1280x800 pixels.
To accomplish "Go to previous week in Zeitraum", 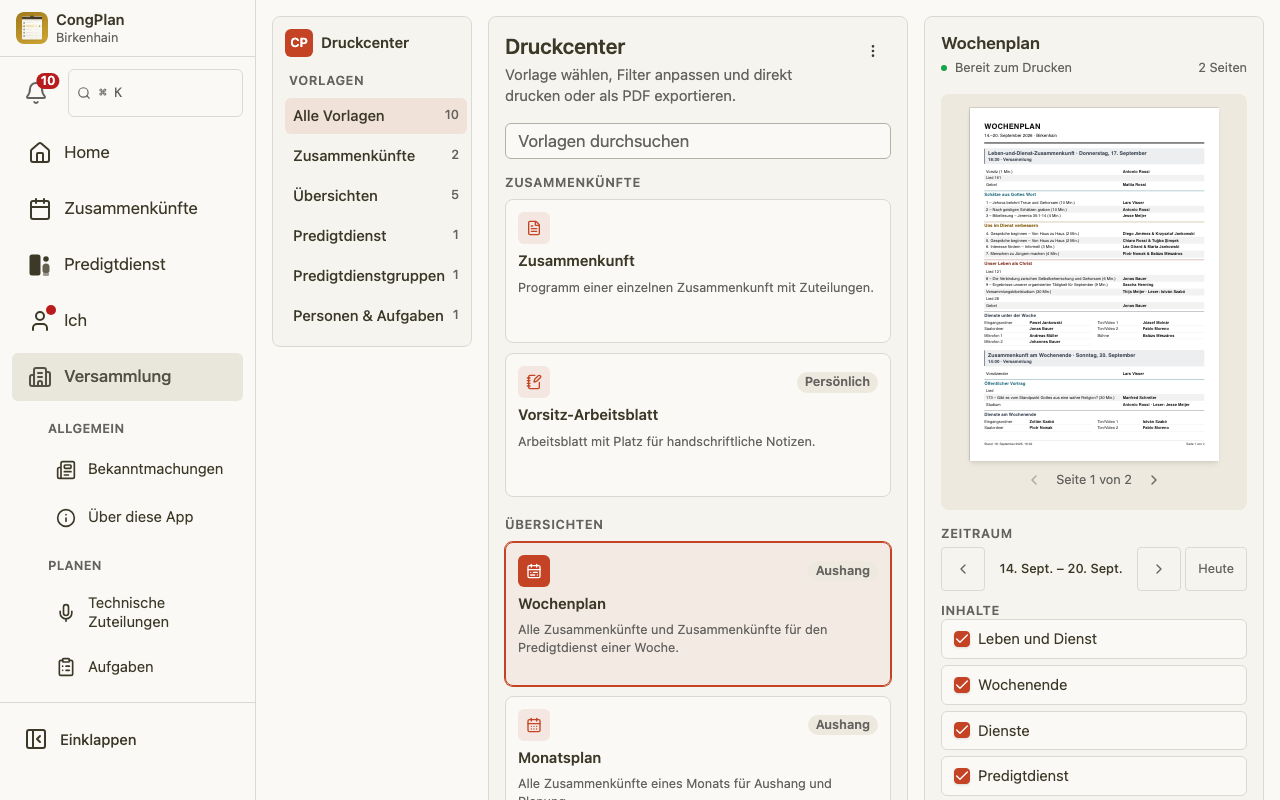I will tap(963, 569).
